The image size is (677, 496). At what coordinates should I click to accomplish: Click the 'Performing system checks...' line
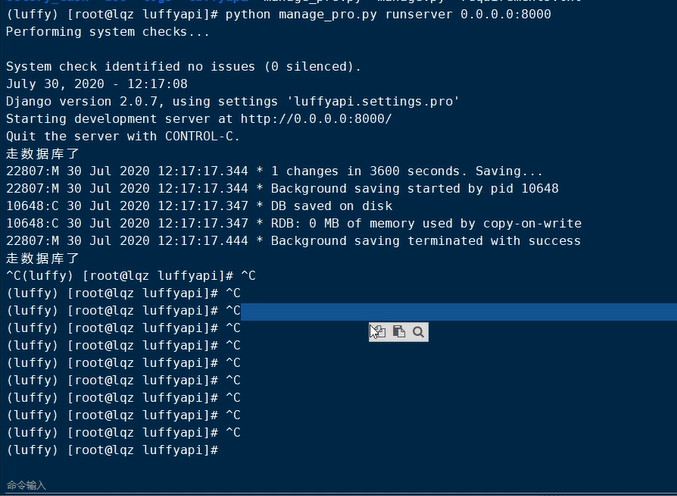[108, 32]
